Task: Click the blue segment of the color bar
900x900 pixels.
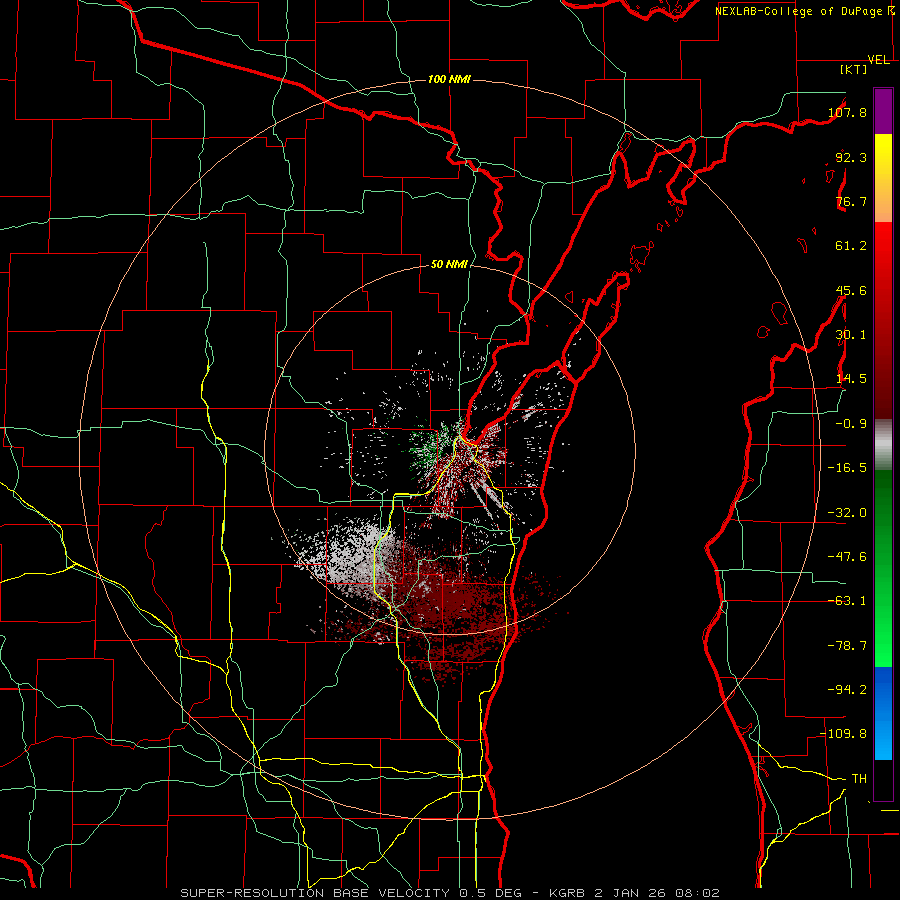Action: click(883, 713)
